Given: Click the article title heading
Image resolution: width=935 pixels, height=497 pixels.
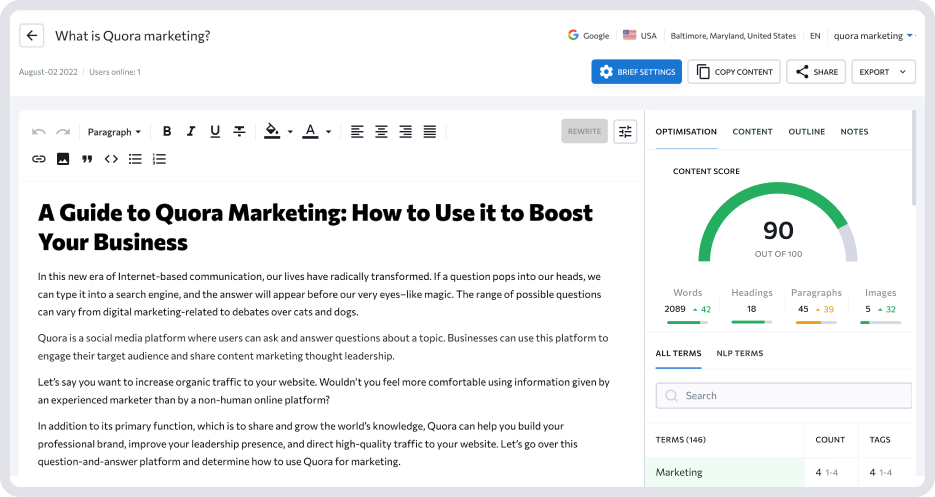Looking at the screenshot, I should point(315,227).
